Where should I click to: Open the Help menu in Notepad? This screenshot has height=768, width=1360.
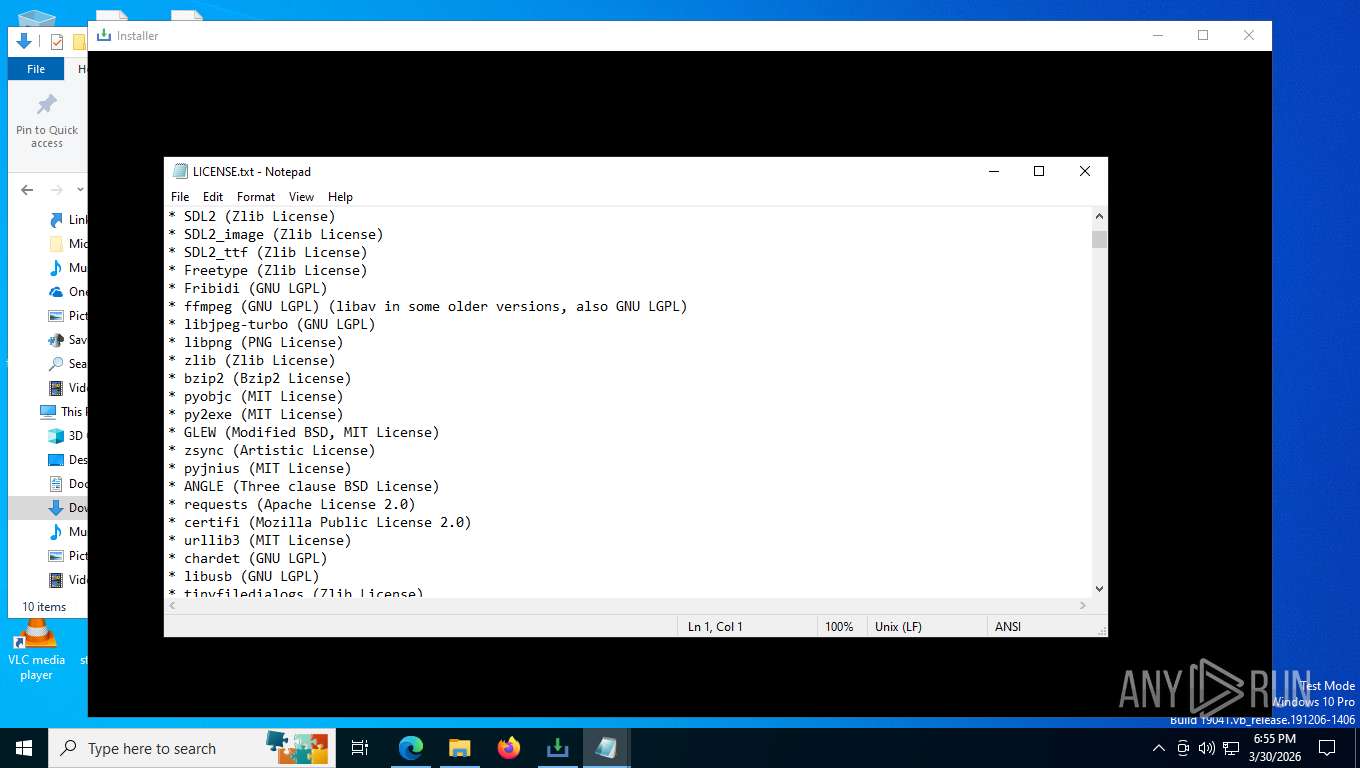340,197
